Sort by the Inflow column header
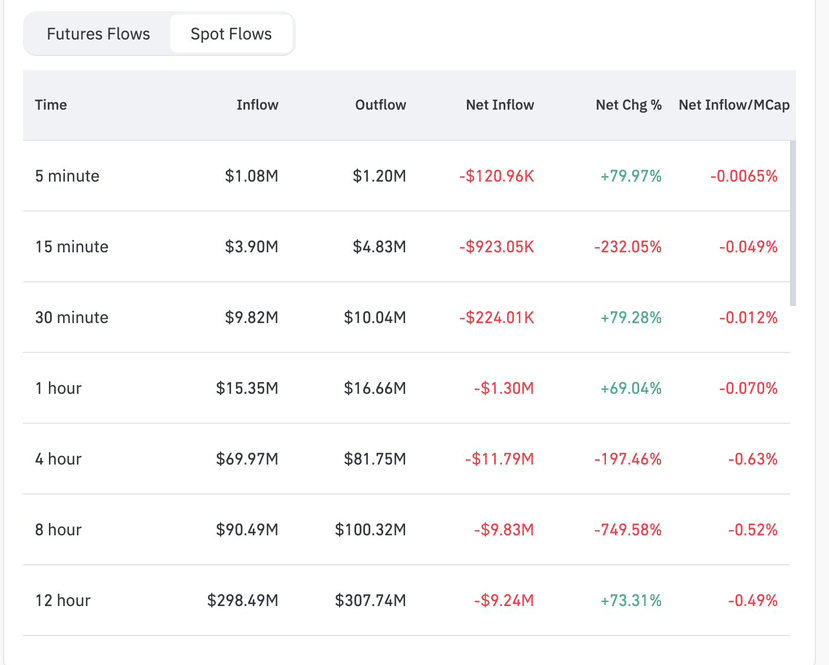Viewport: 829px width, 665px height. tap(257, 105)
